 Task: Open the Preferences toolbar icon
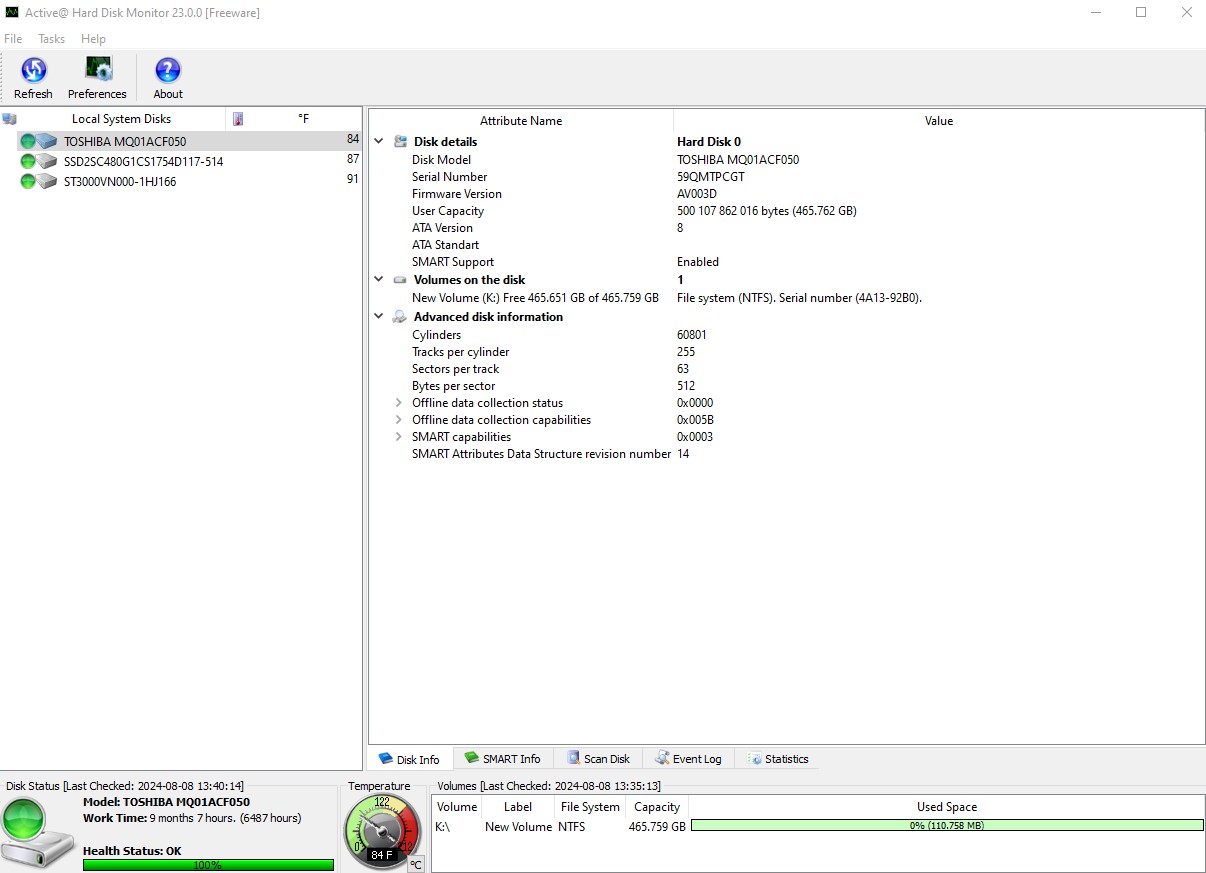coord(96,70)
